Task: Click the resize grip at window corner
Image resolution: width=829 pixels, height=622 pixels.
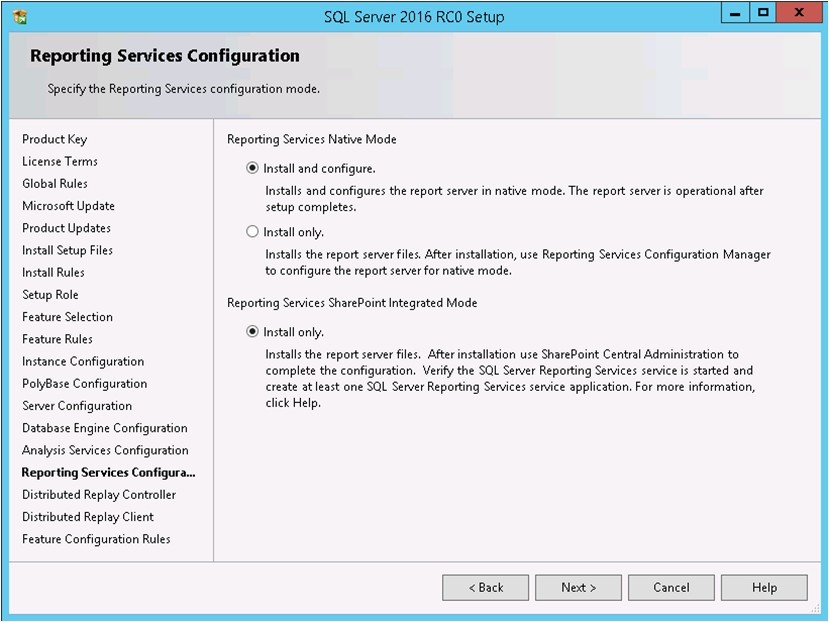Action: [815, 609]
